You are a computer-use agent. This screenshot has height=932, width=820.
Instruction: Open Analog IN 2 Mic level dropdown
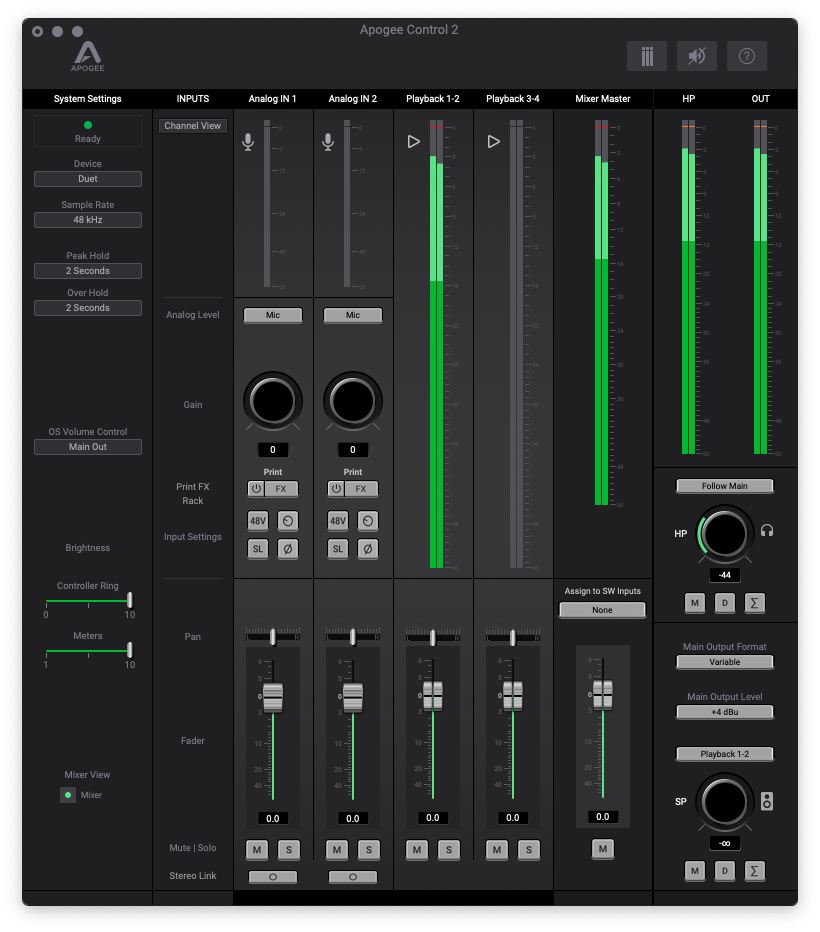click(353, 315)
